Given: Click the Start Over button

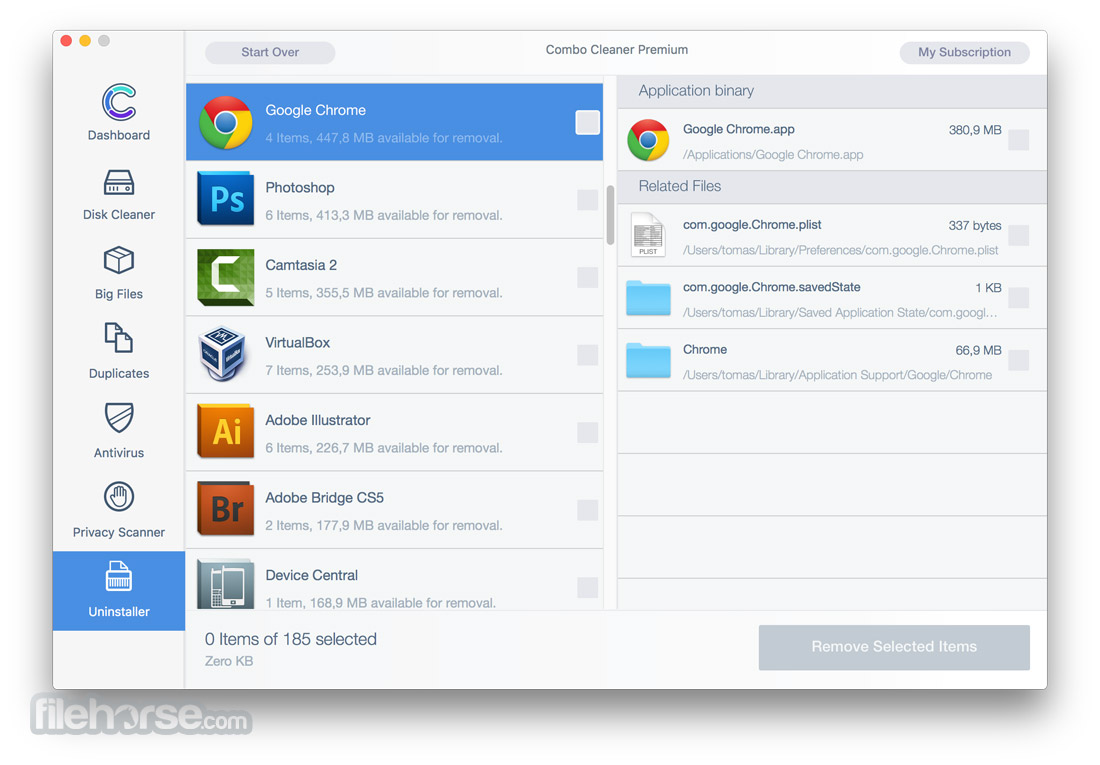Looking at the screenshot, I should 270,52.
